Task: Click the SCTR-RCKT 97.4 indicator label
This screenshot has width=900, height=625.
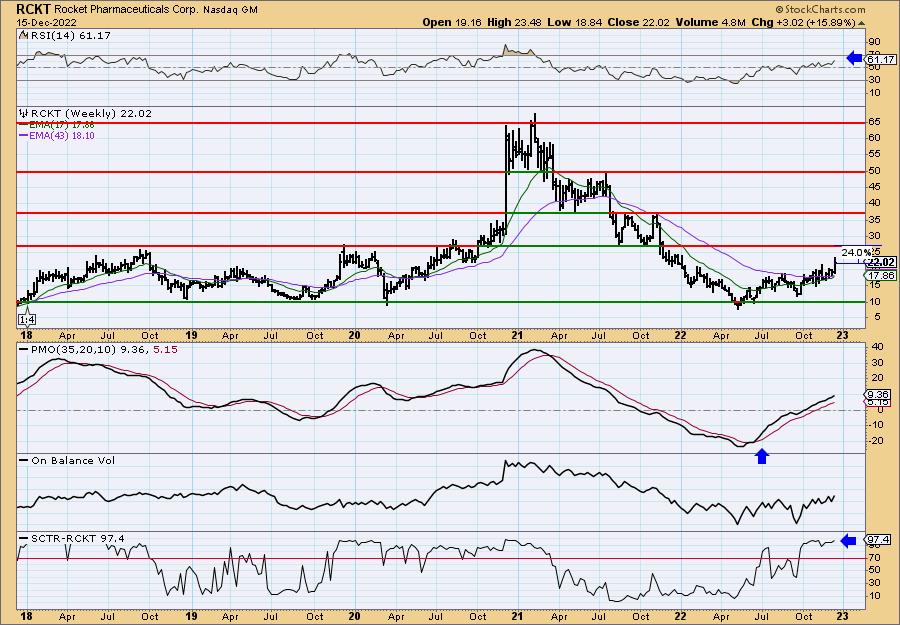Action: click(x=77, y=538)
